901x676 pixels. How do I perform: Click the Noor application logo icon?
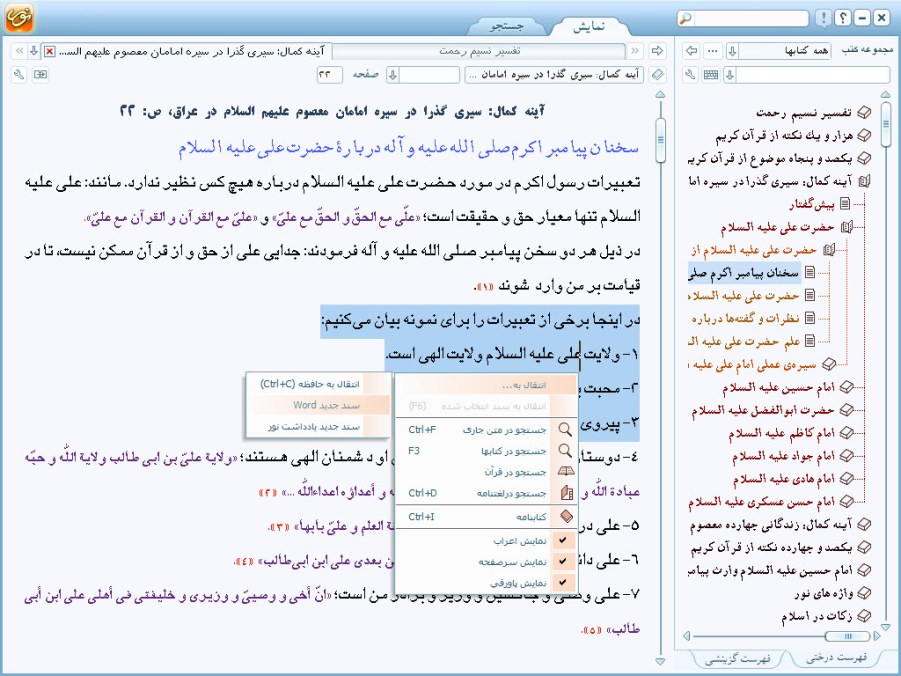19,17
